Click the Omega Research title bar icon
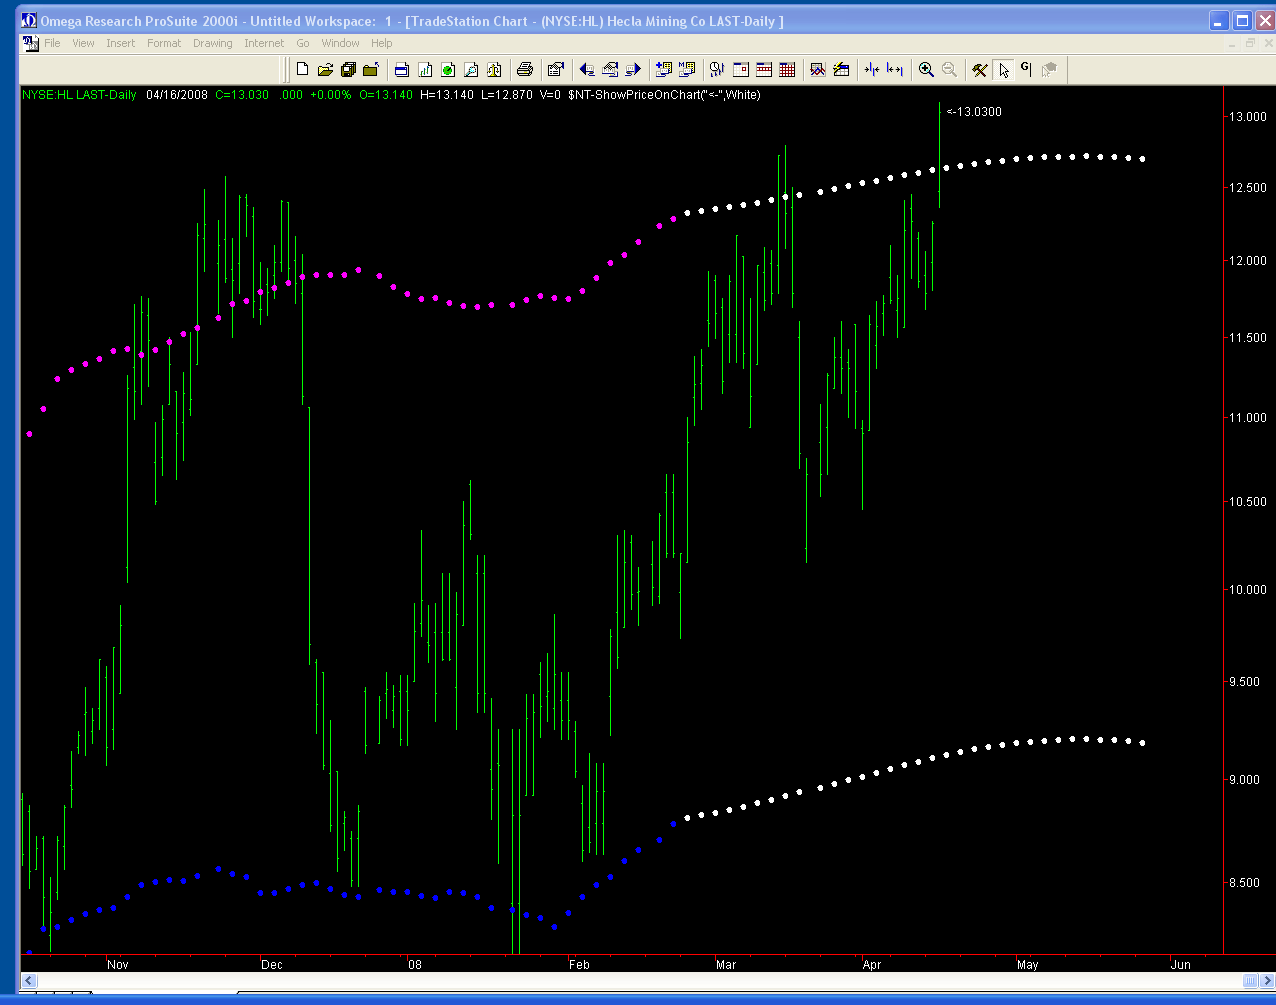The image size is (1276, 1005). [29, 20]
